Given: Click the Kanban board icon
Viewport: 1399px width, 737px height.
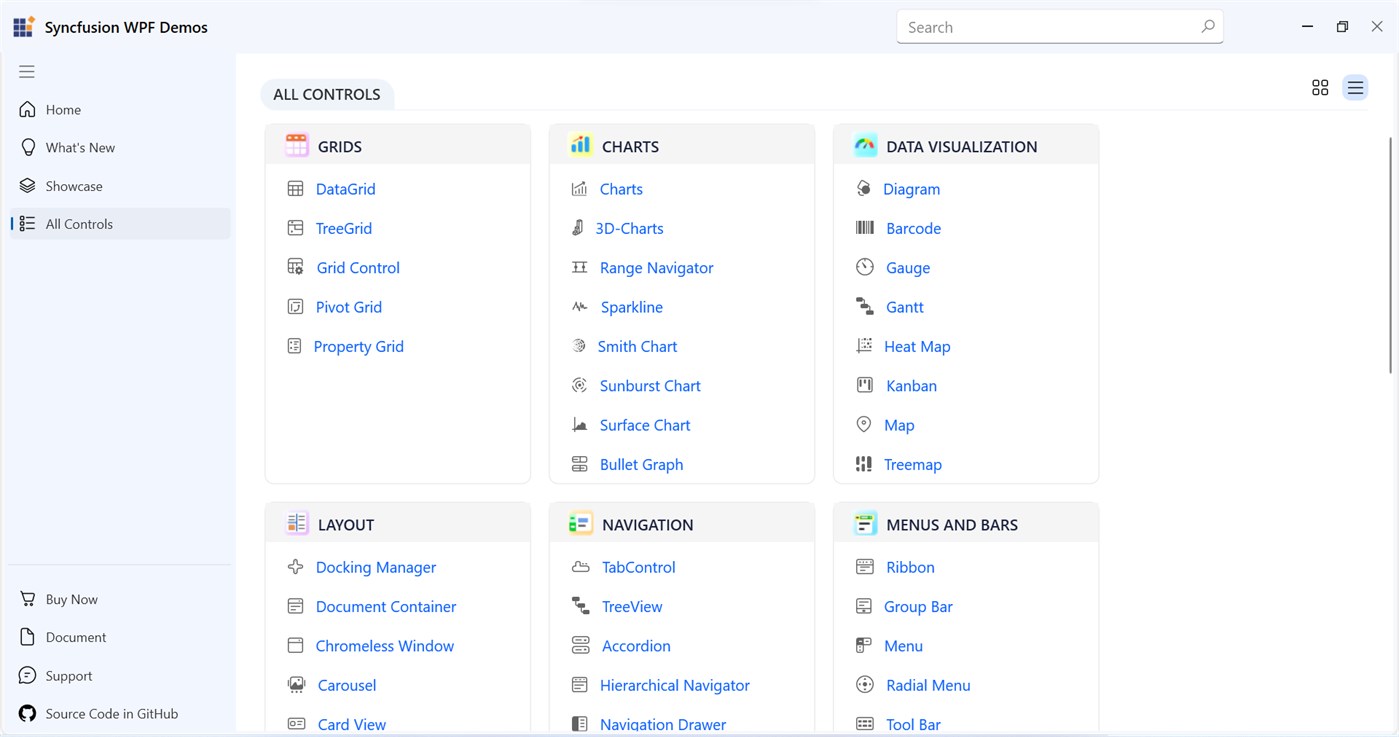Looking at the screenshot, I should [x=865, y=385].
